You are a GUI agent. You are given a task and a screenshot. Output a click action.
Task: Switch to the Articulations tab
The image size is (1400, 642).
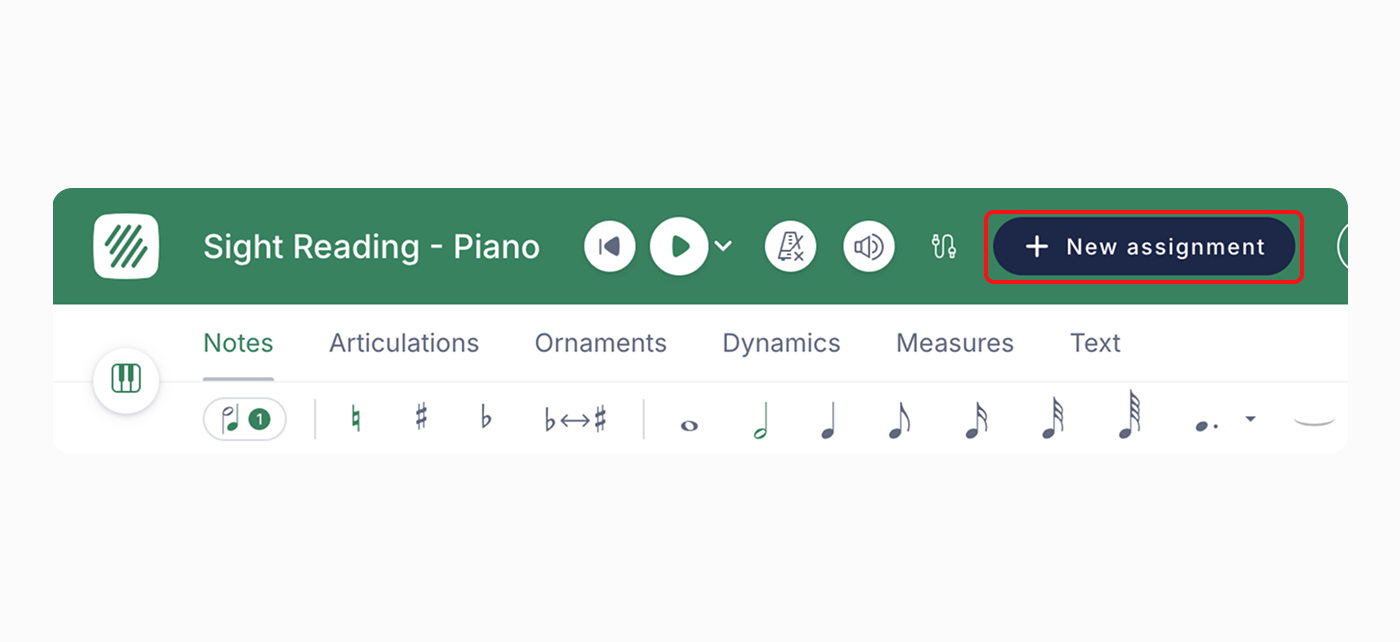pyautogui.click(x=403, y=343)
